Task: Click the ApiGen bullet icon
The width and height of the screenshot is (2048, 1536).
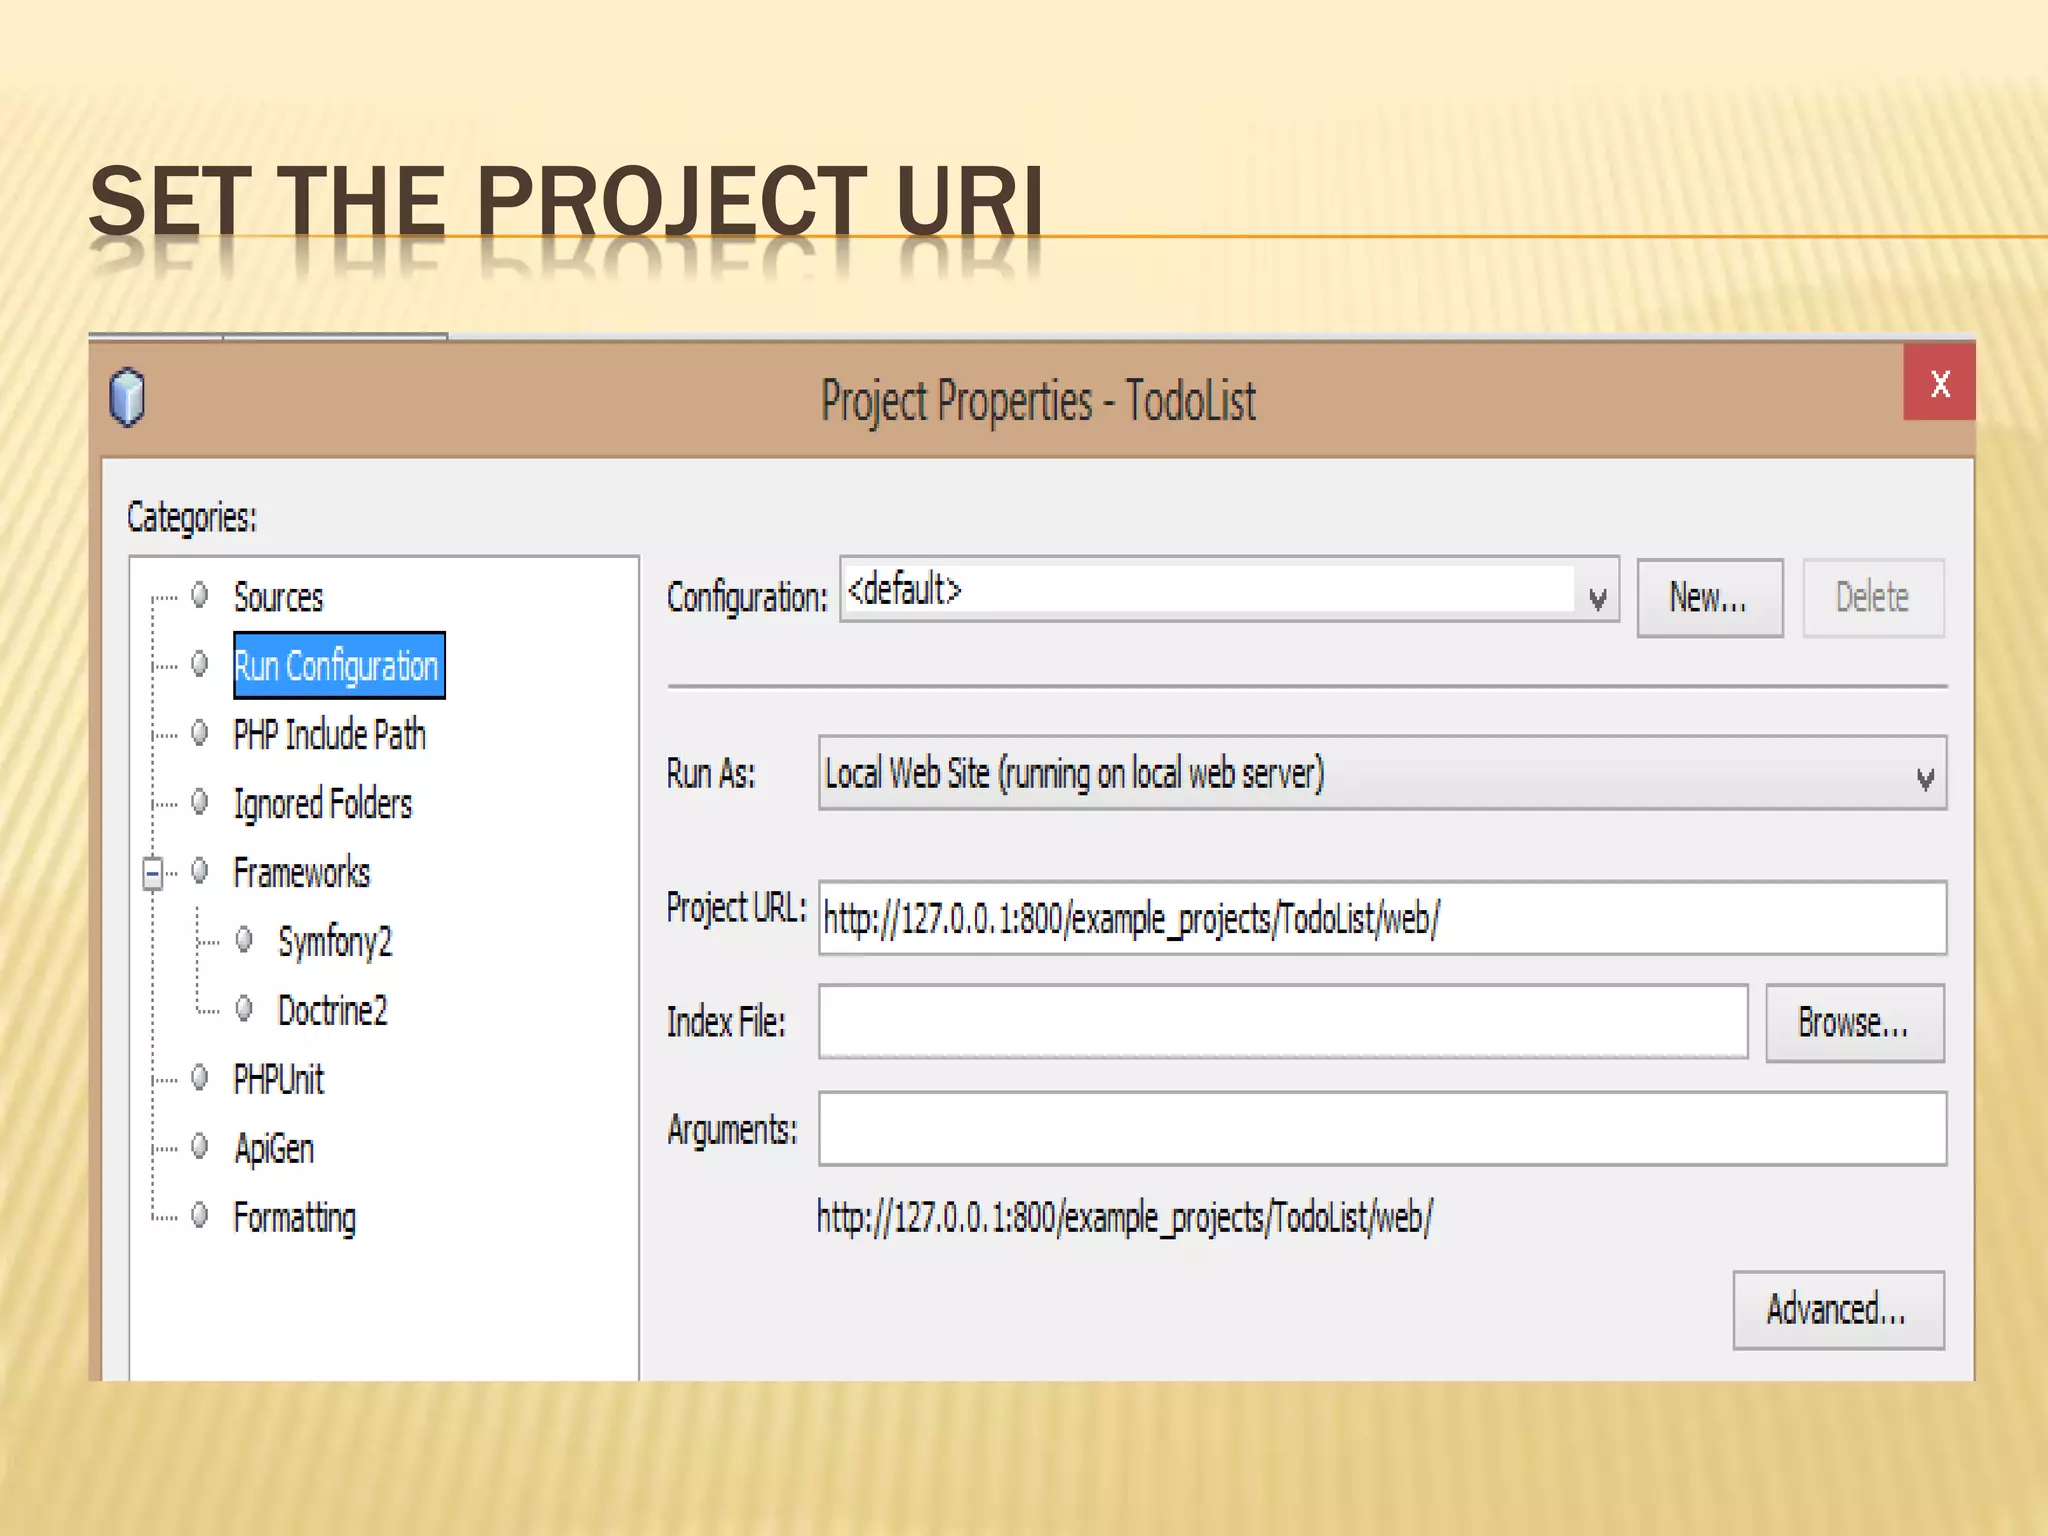Action: coord(200,1147)
